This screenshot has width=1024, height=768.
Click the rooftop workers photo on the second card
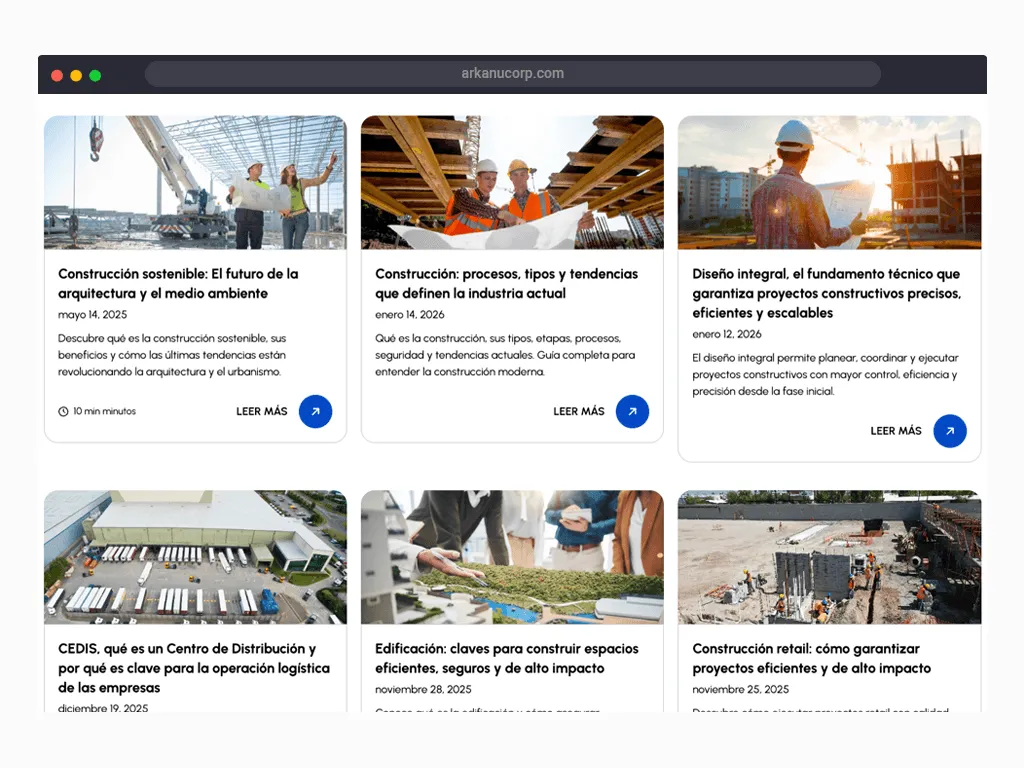pyautogui.click(x=512, y=181)
